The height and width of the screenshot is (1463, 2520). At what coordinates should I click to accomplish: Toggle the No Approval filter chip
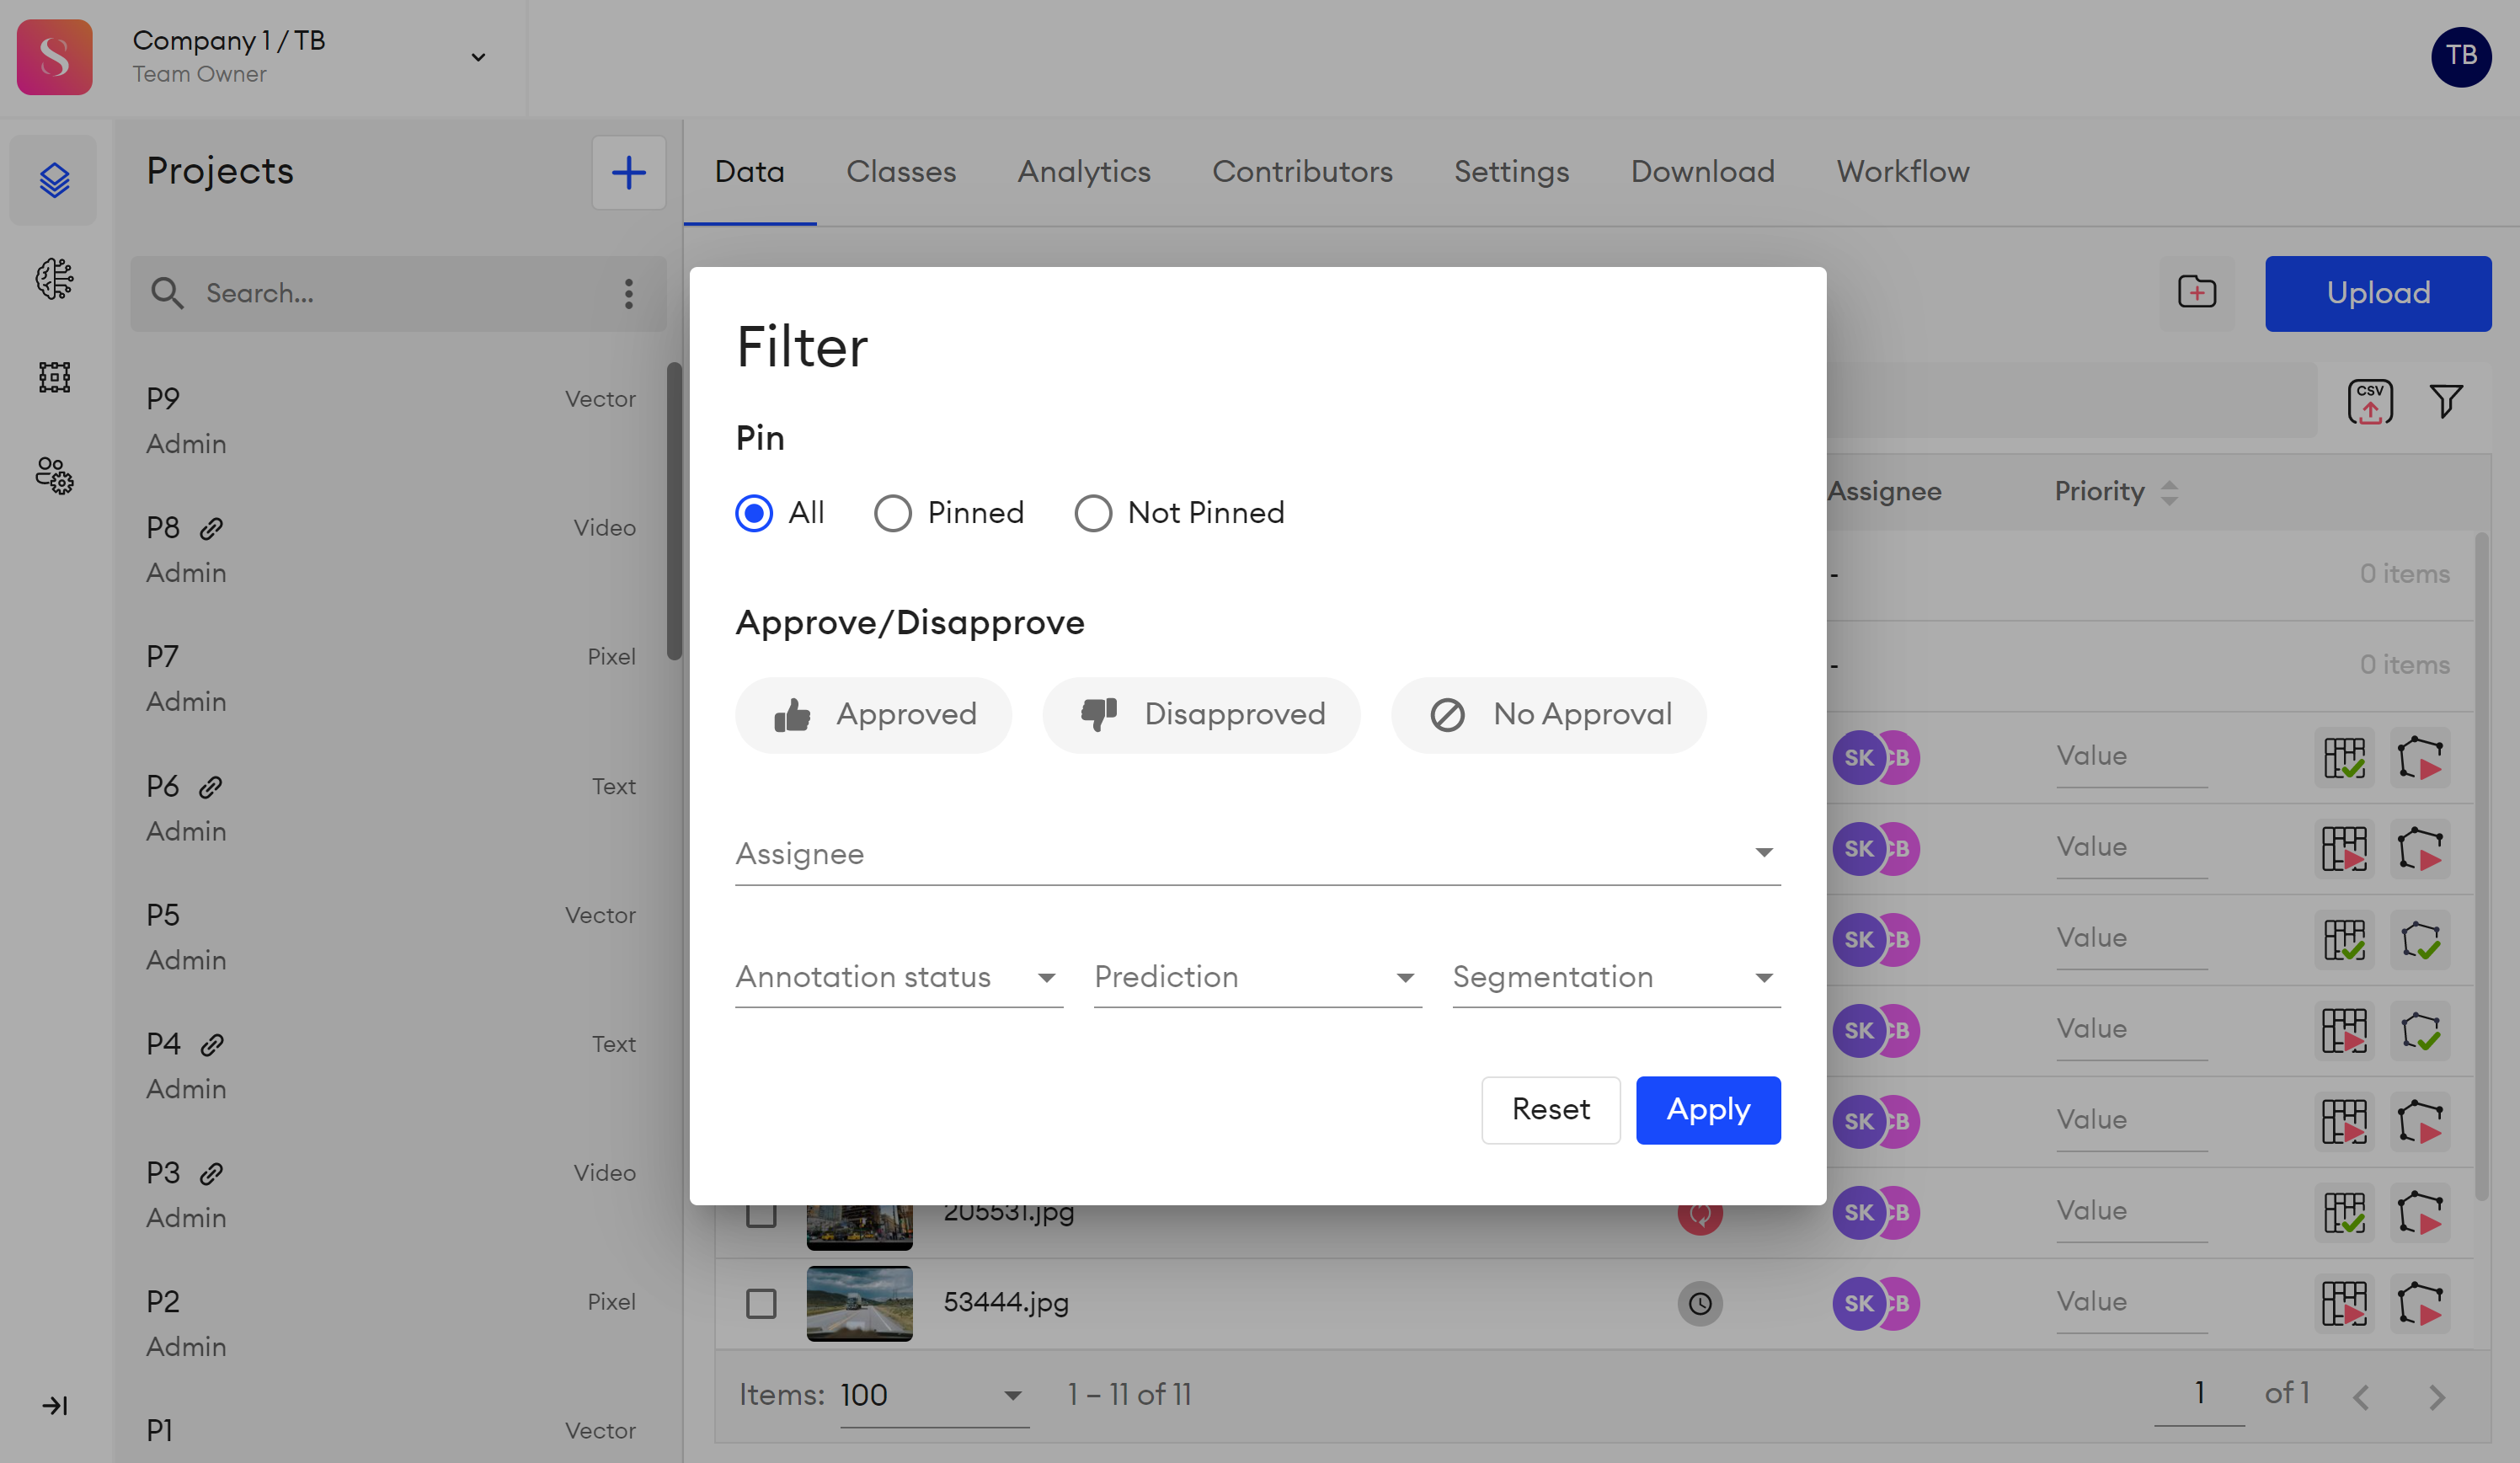click(x=1549, y=714)
